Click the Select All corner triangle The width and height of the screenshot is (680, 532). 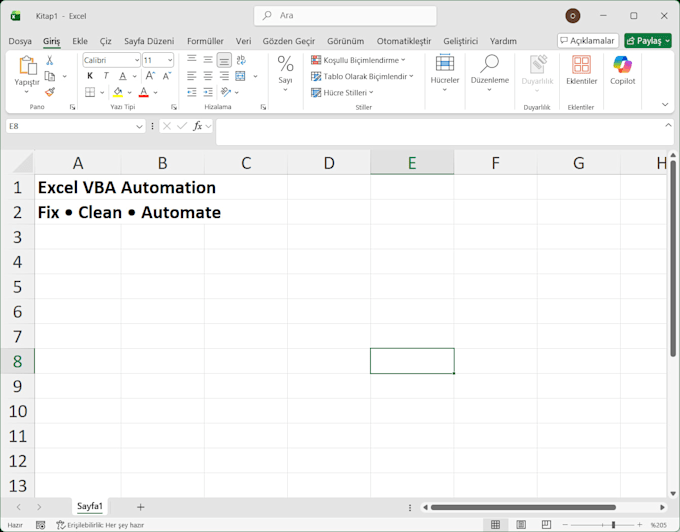[x=22, y=163]
